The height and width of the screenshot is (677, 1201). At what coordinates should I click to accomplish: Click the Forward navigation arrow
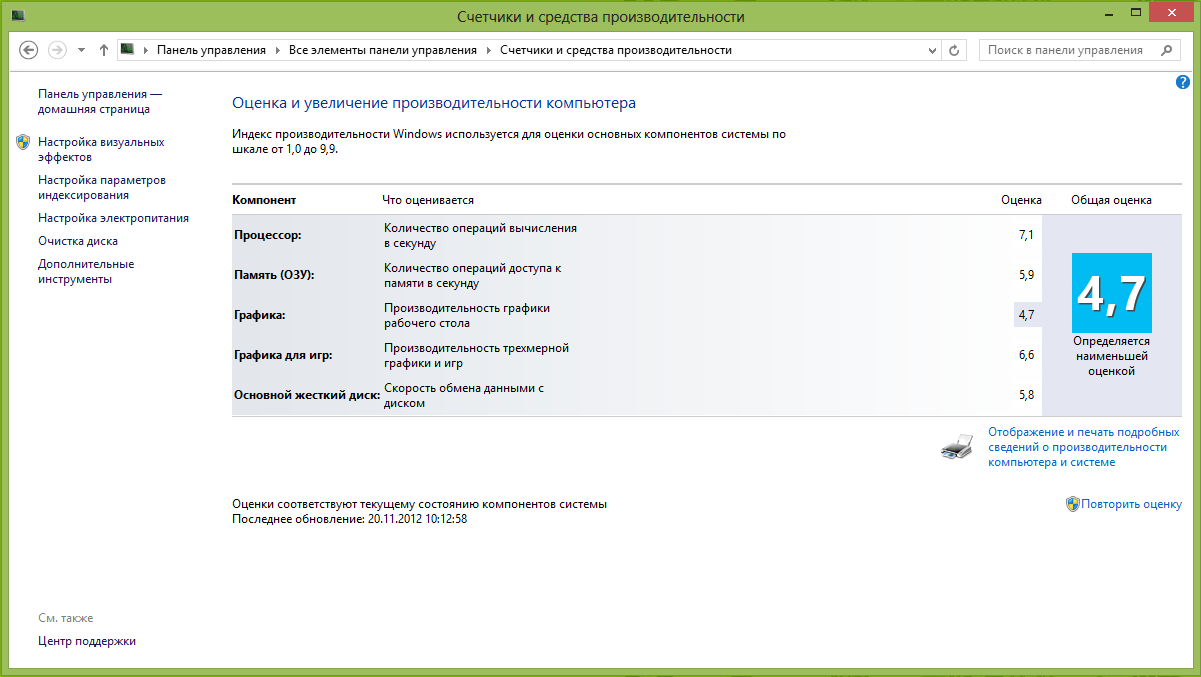(x=57, y=50)
